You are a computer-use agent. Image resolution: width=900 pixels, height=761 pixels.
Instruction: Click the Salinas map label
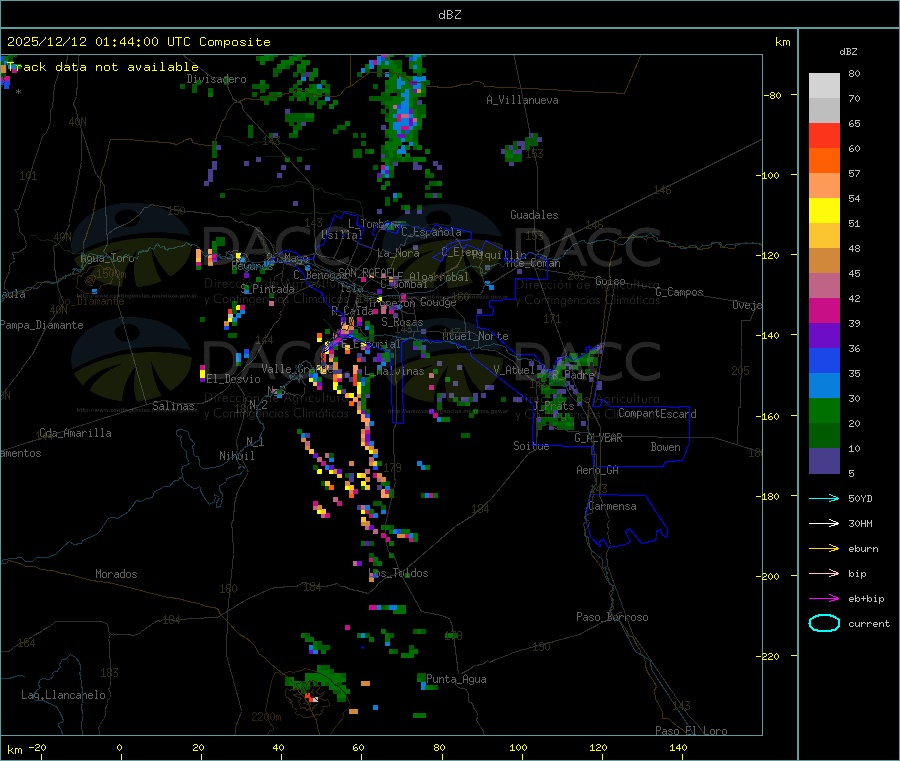[173, 406]
